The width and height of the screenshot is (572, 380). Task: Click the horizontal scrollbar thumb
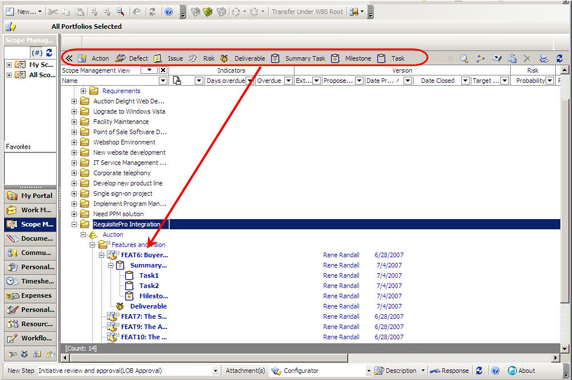point(208,358)
